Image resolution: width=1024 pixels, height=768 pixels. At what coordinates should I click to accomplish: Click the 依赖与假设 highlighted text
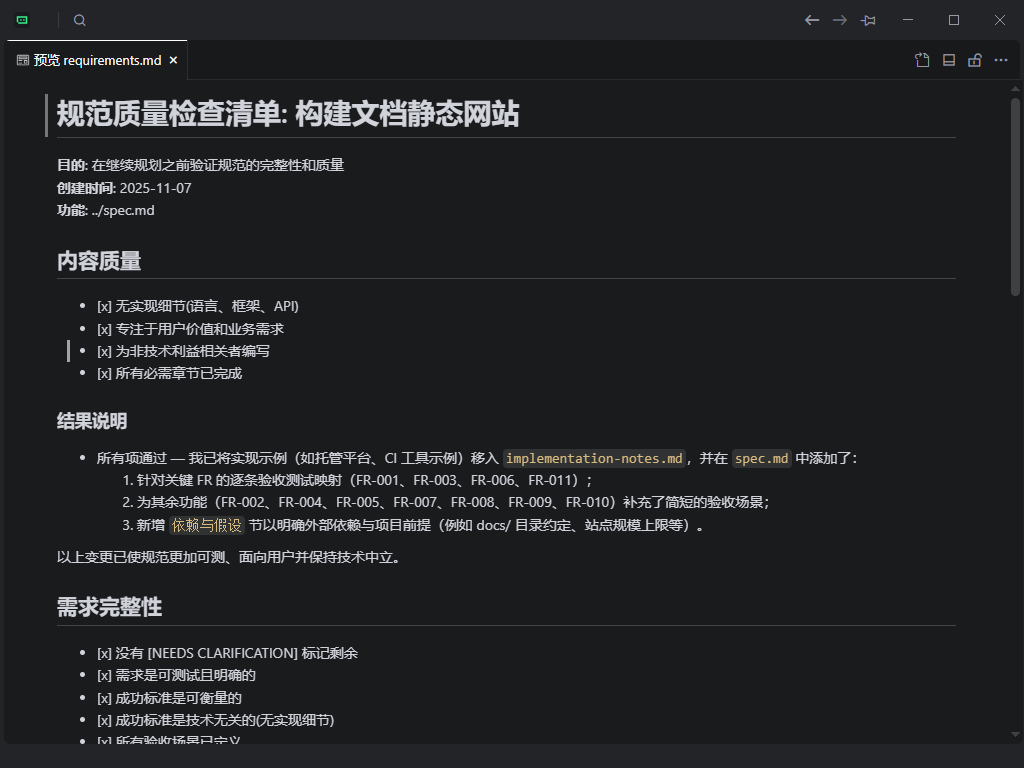[207, 525]
